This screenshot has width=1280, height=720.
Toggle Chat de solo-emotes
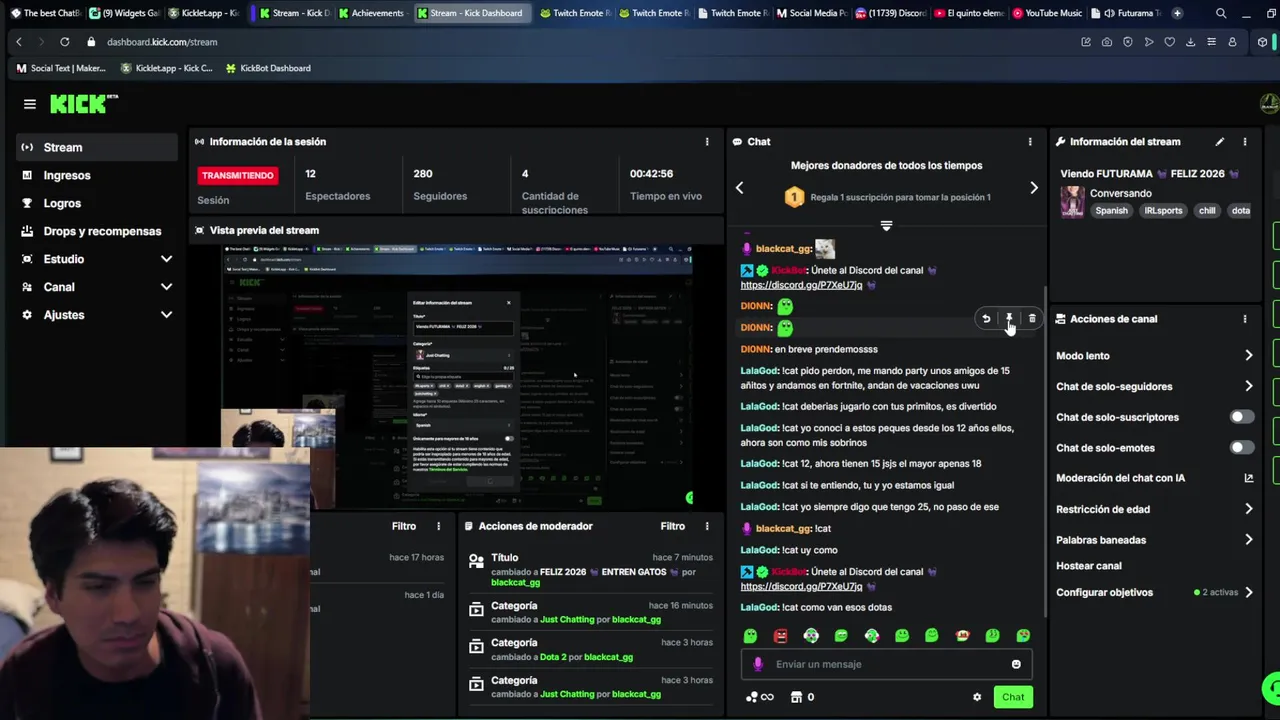[1240, 448]
